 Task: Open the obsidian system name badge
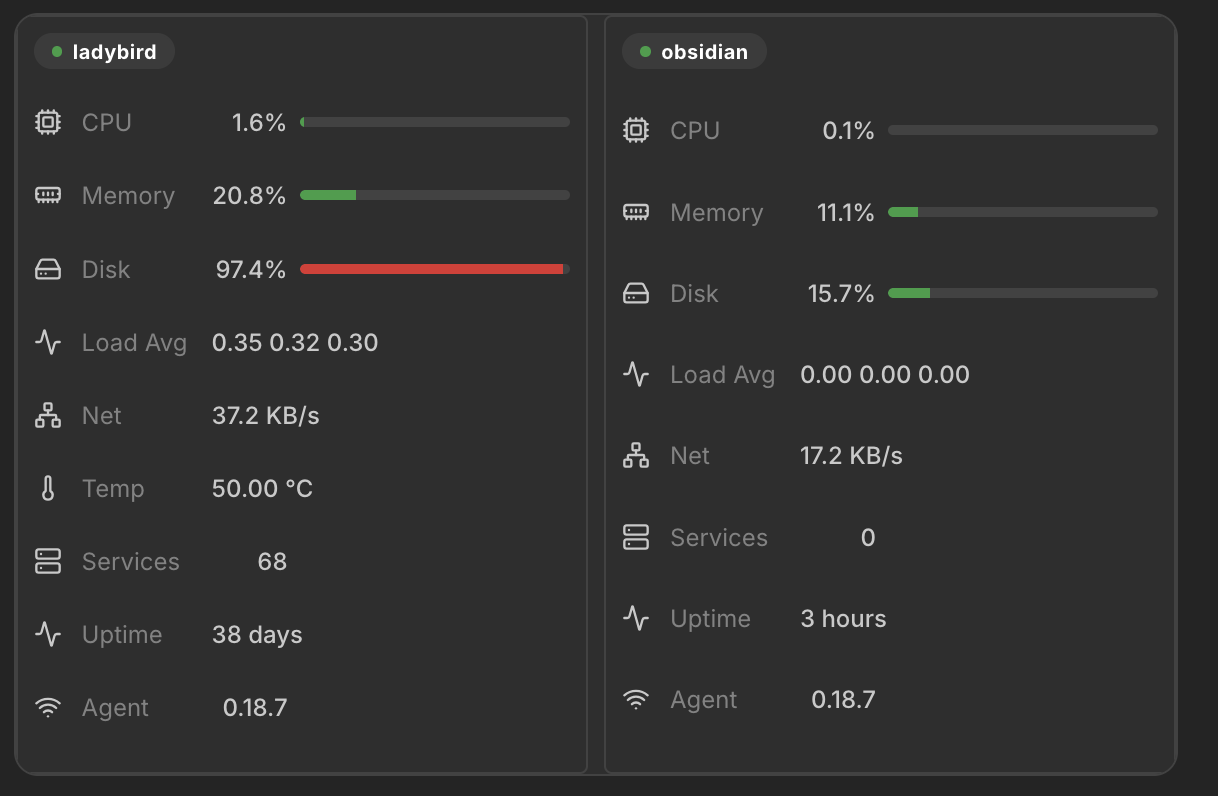(x=694, y=52)
